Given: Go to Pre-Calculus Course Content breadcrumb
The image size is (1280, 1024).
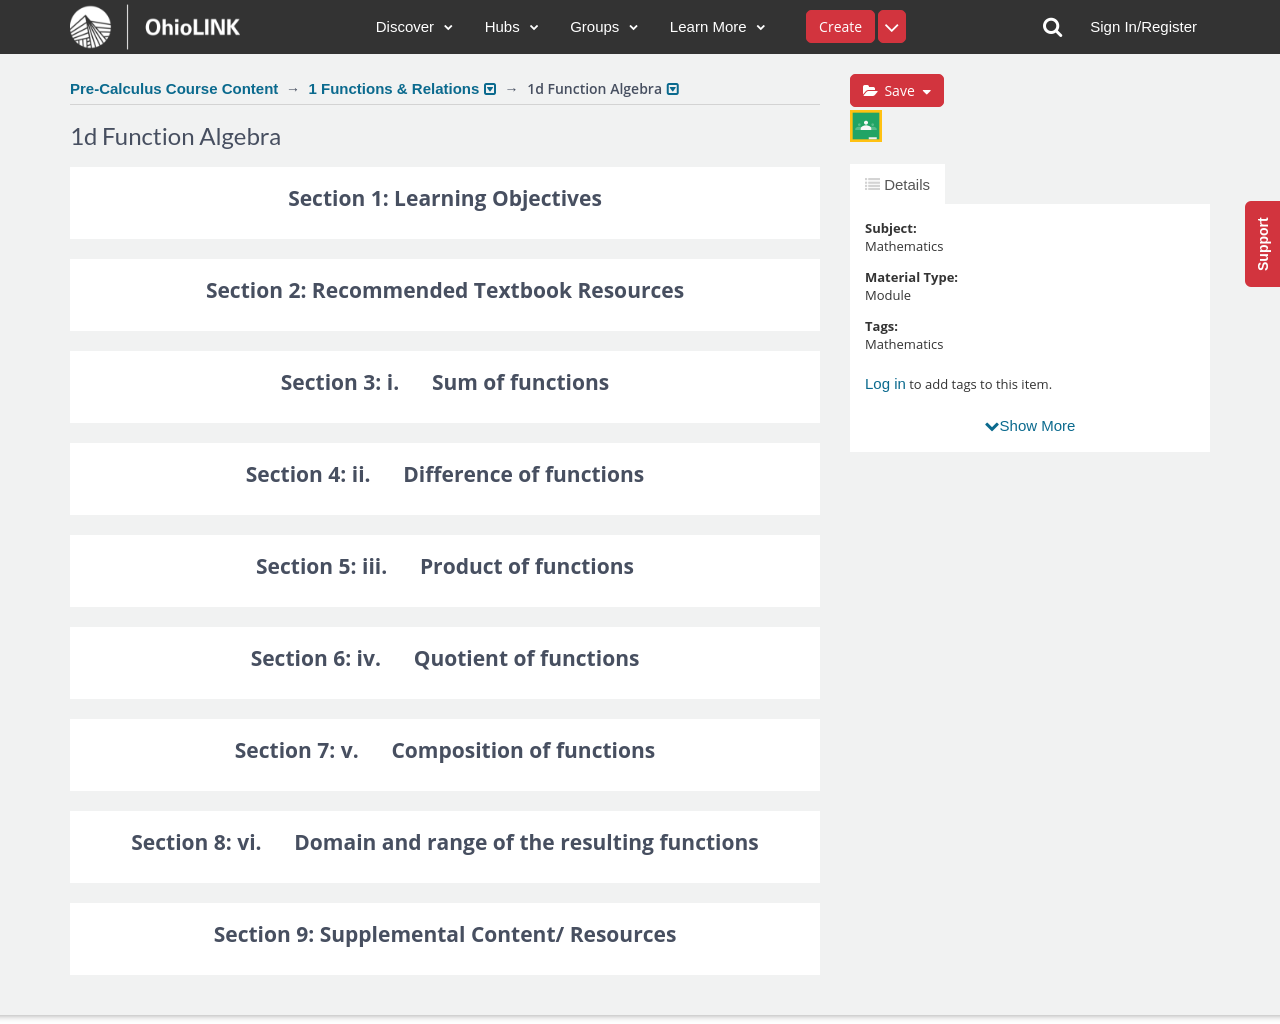Looking at the screenshot, I should [174, 89].
